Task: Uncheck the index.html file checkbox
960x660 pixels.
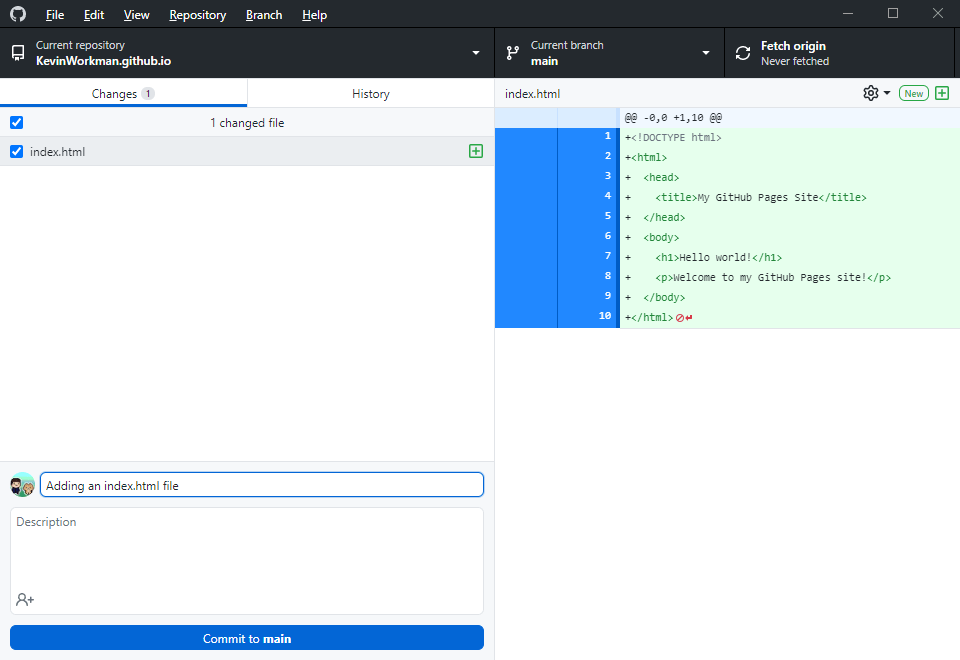Action: (16, 151)
